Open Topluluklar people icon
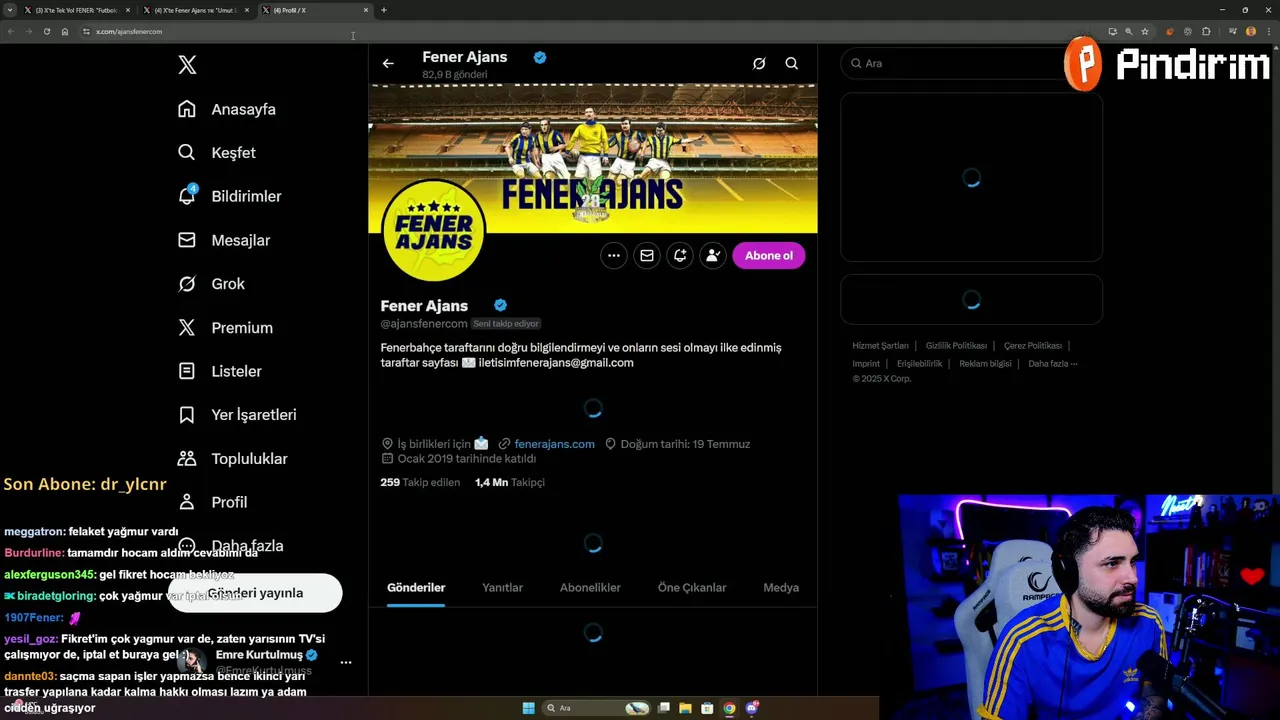1280x720 pixels. pos(187,458)
